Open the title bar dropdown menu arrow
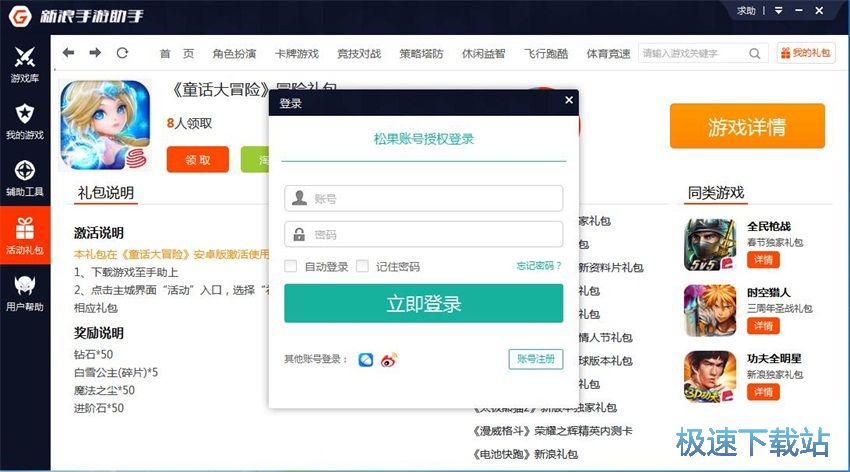850x472 pixels. pos(778,10)
